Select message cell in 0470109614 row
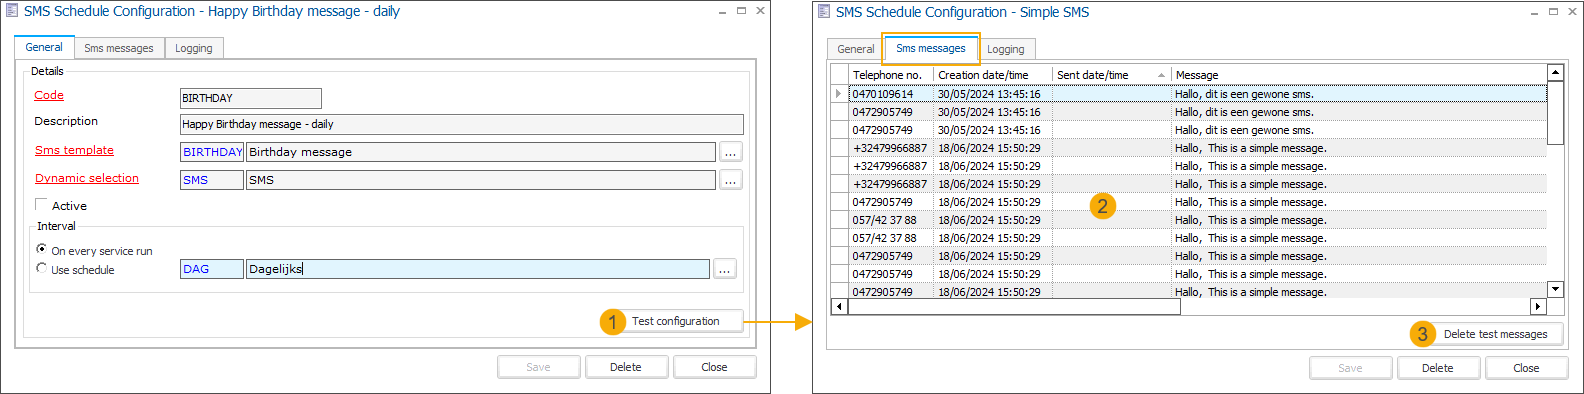Screen dimensions: 1584x394 point(1359,94)
